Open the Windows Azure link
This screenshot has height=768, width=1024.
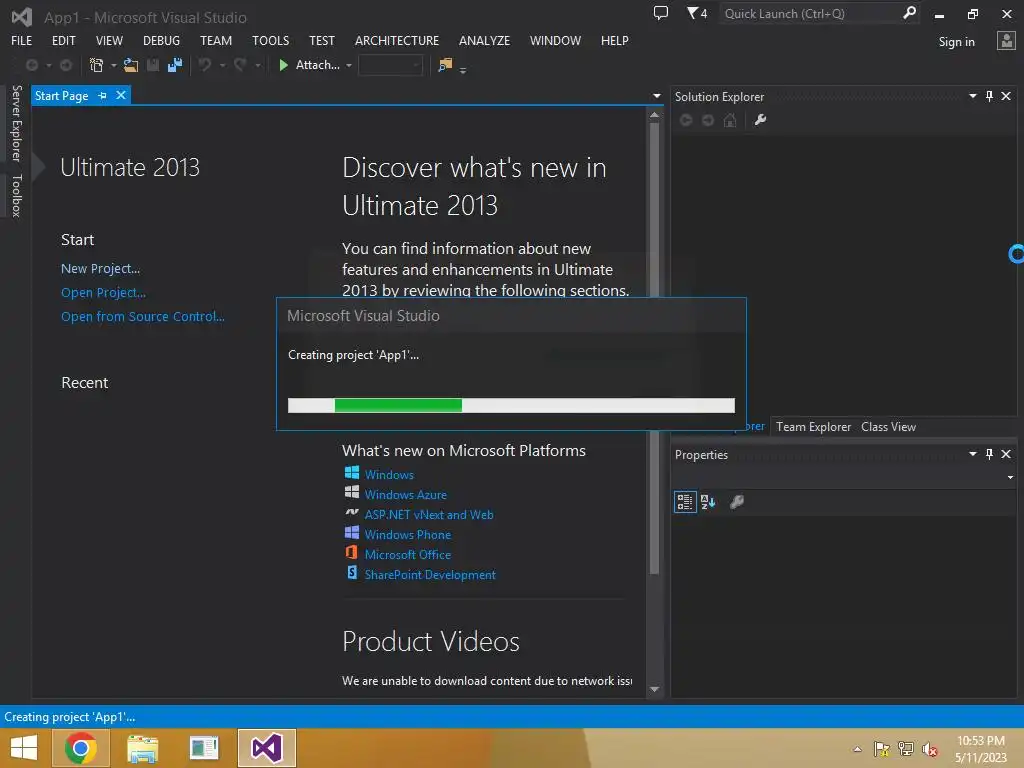(406, 494)
